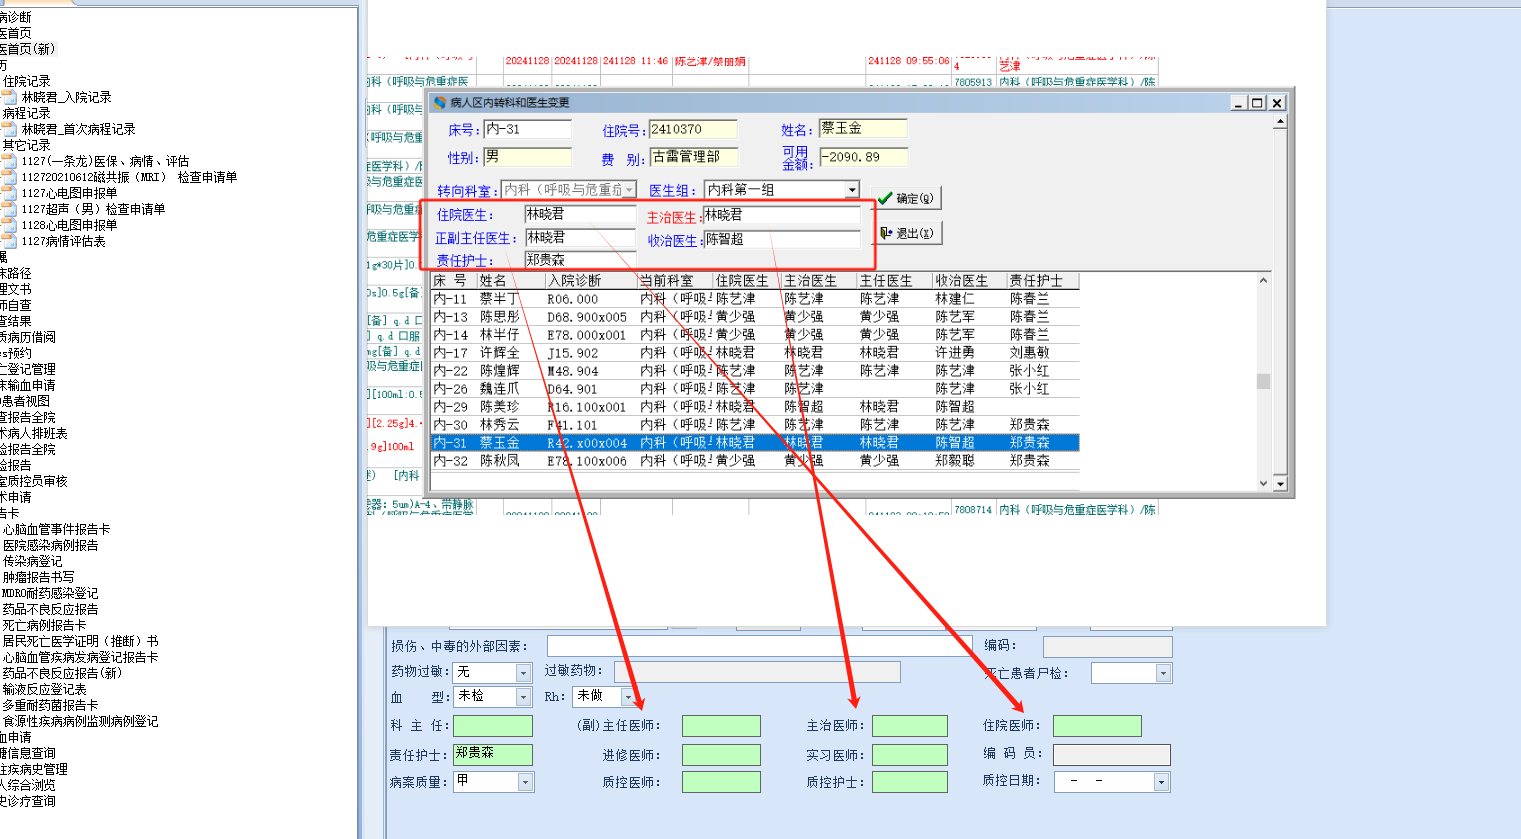Expand the 死亡患者尸检 dropdown
The height and width of the screenshot is (839, 1521).
[x=1163, y=673]
